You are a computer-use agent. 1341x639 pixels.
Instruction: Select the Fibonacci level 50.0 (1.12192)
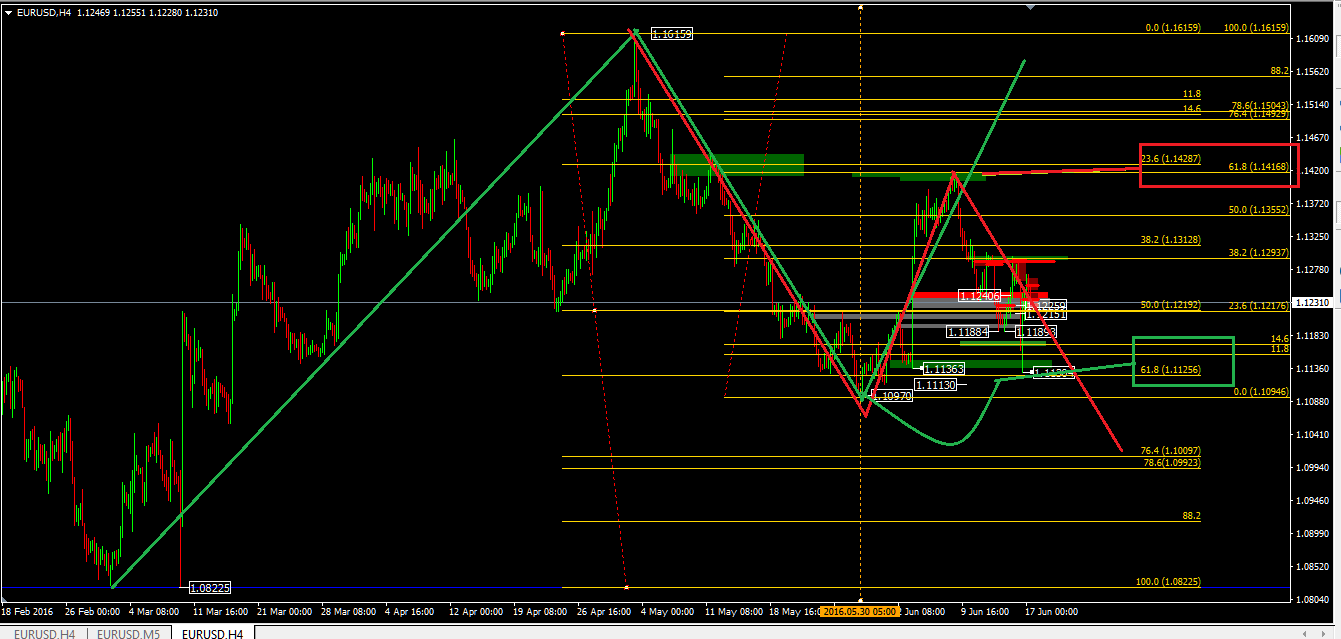pyautogui.click(x=1171, y=305)
